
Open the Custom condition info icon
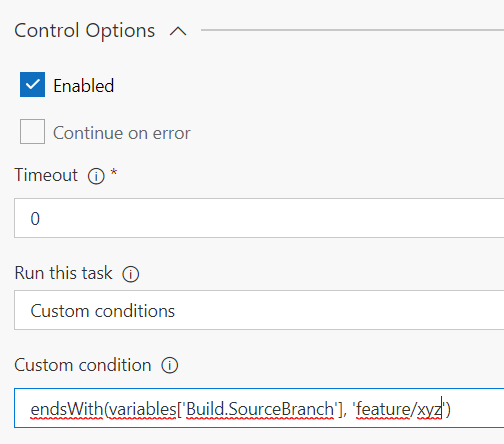point(170,365)
